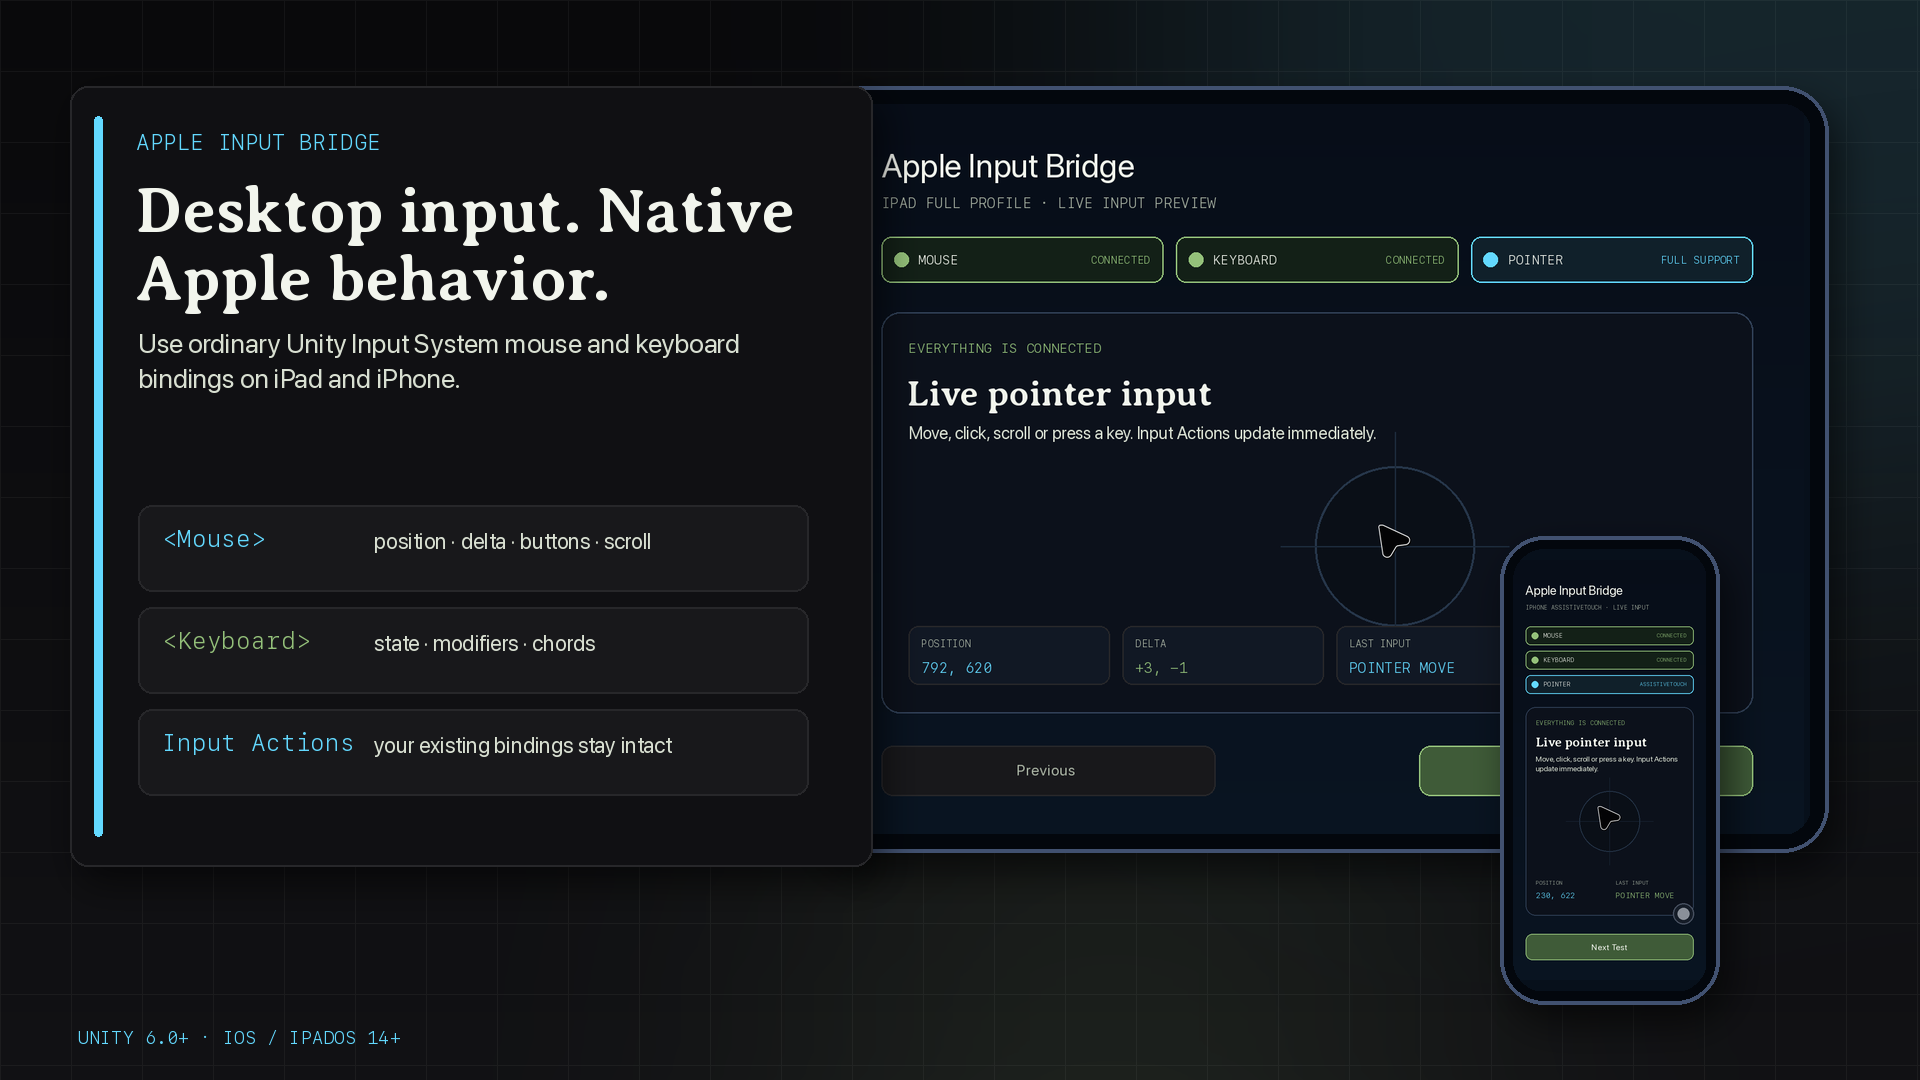Click the IPAD FULL PROFILE subtitle
The width and height of the screenshot is (1920, 1080).
coord(1049,203)
